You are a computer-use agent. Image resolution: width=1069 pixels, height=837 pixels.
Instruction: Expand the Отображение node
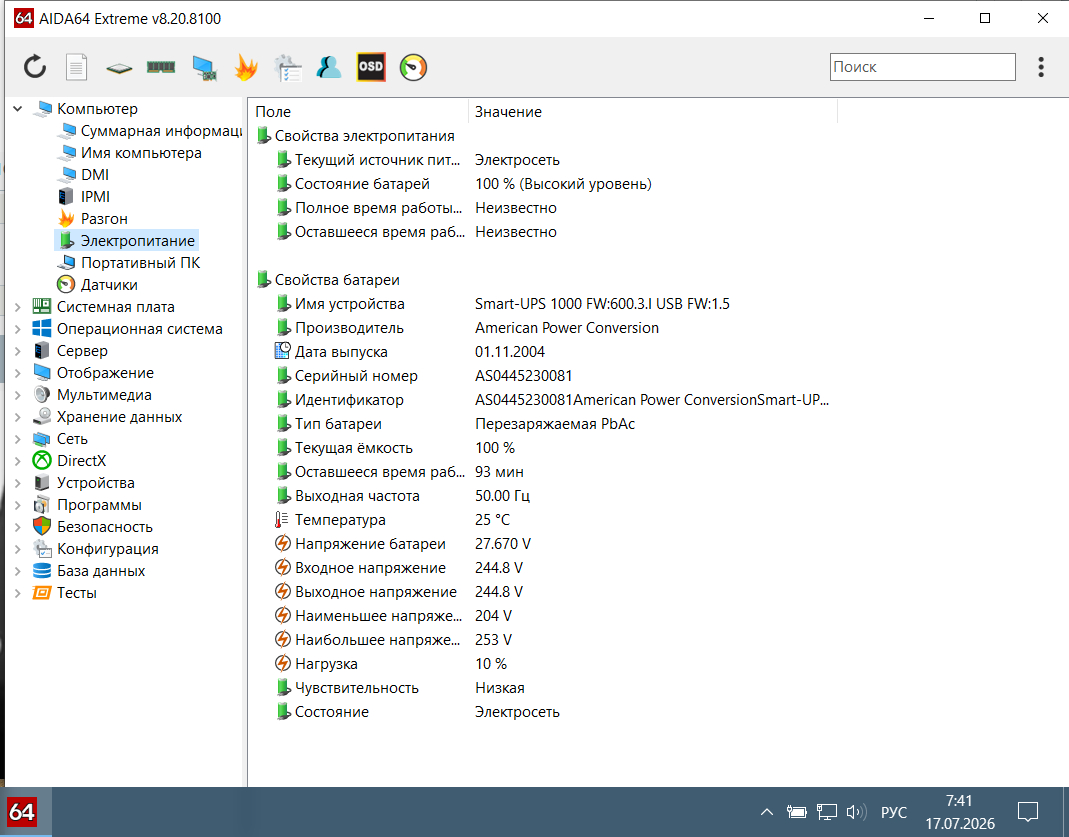pyautogui.click(x=18, y=373)
